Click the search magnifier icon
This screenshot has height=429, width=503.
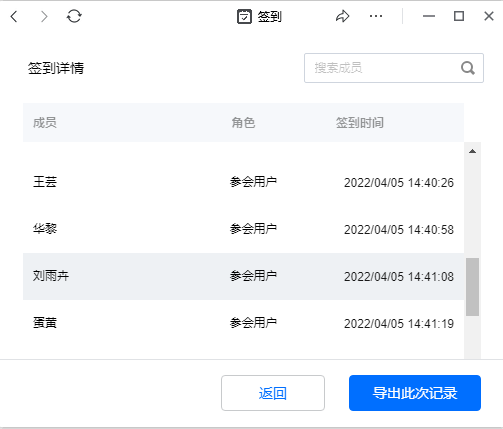(x=468, y=68)
